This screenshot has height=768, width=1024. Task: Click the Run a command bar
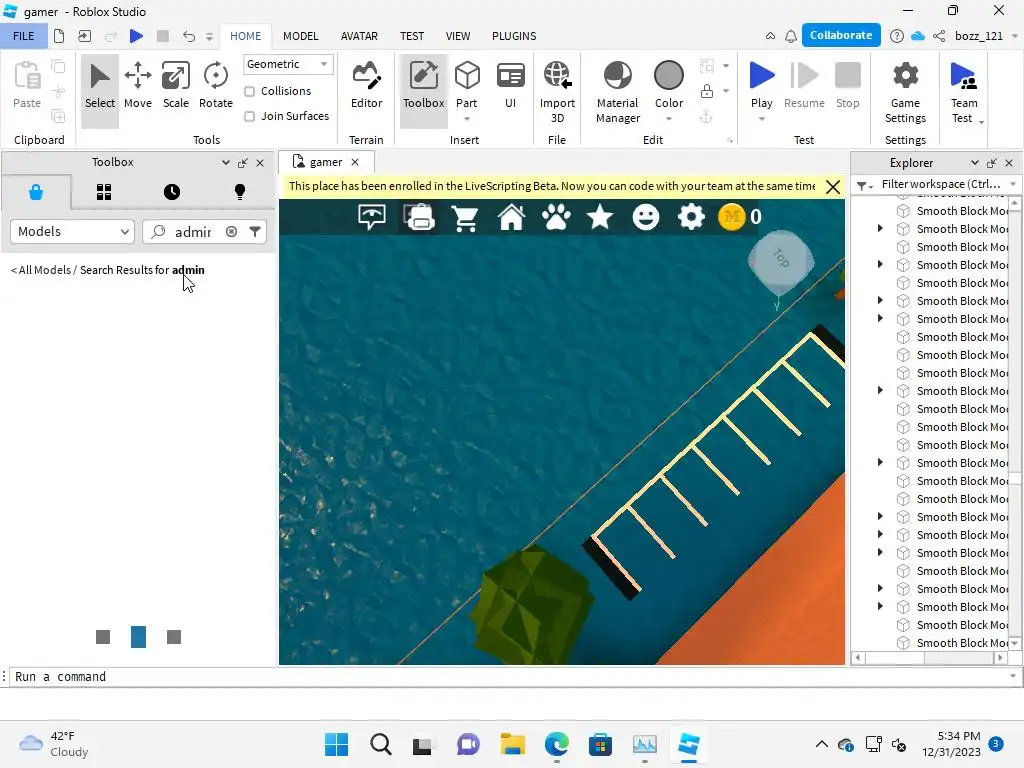tap(509, 677)
